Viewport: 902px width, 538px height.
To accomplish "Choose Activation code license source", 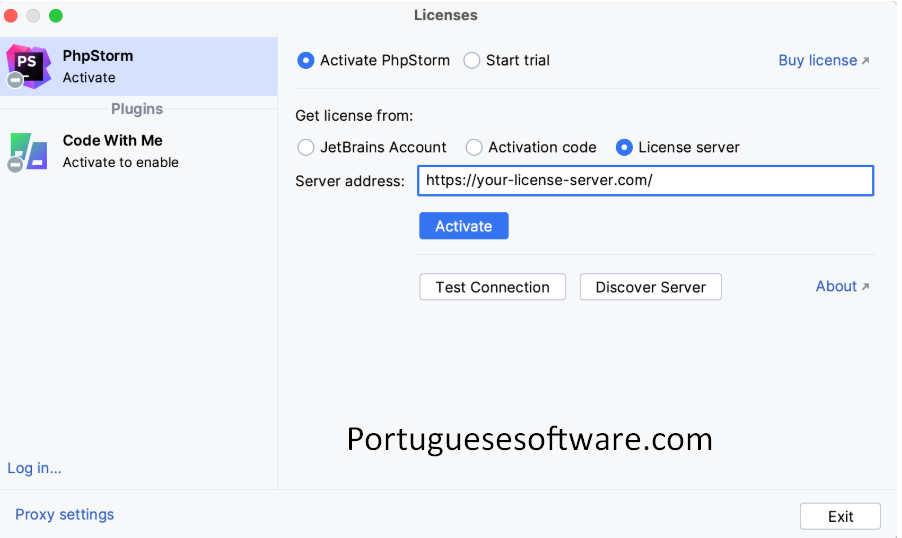I will [474, 147].
